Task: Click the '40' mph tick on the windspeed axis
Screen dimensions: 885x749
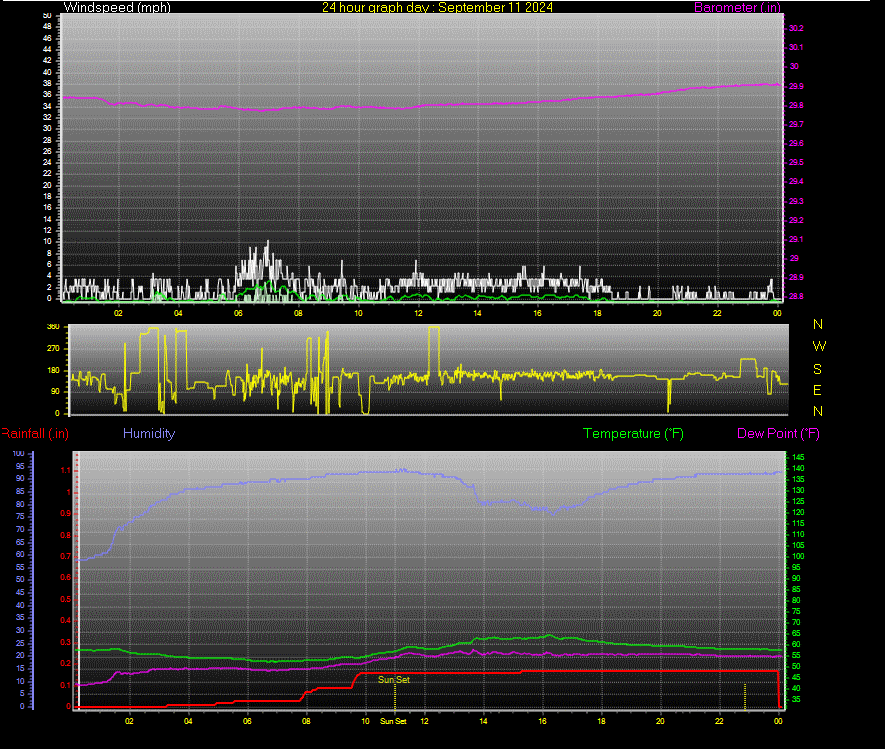Action: pos(47,72)
